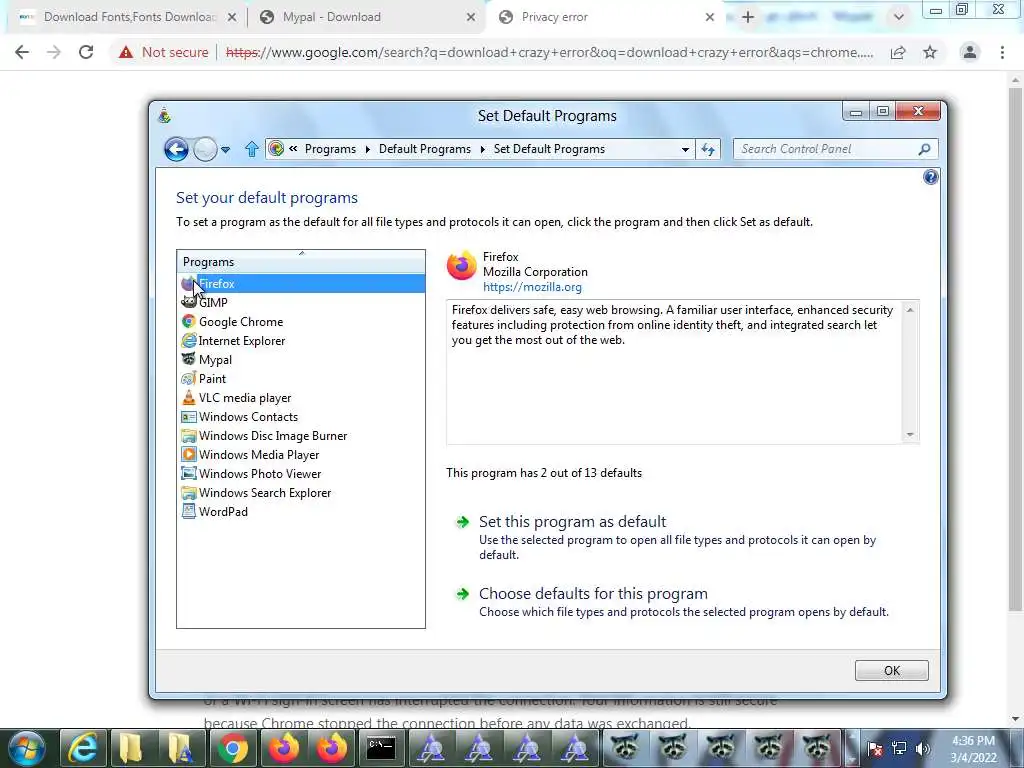Screen dimensions: 1024x768
Task: Close the Download Fonts tab
Action: 232,18
